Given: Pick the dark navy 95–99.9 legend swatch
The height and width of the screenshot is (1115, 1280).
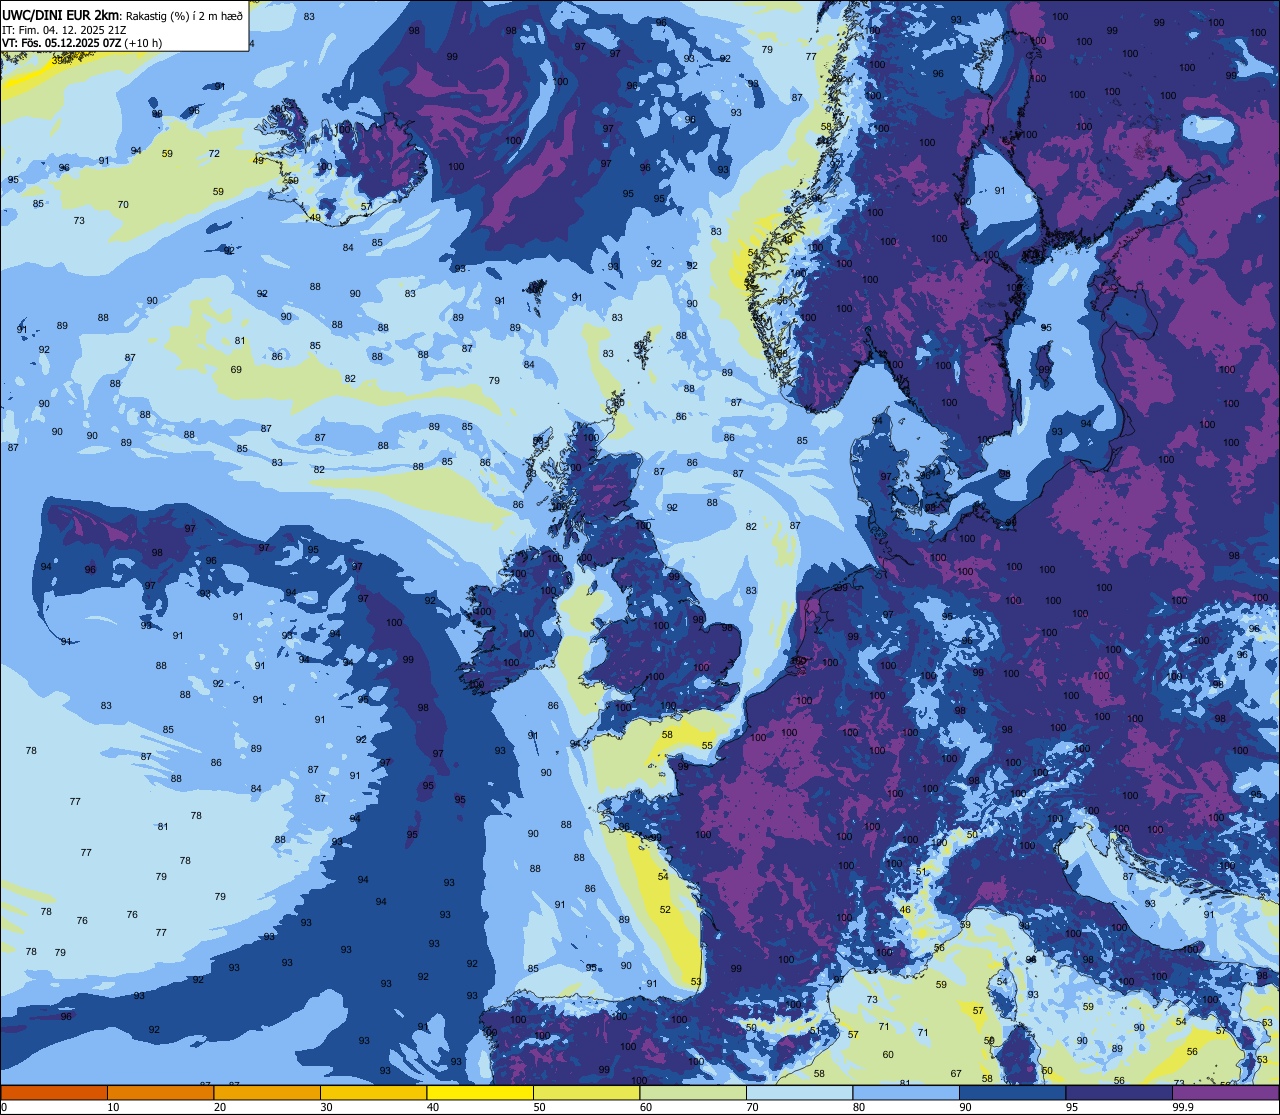Looking at the screenshot, I should point(1119,1093).
